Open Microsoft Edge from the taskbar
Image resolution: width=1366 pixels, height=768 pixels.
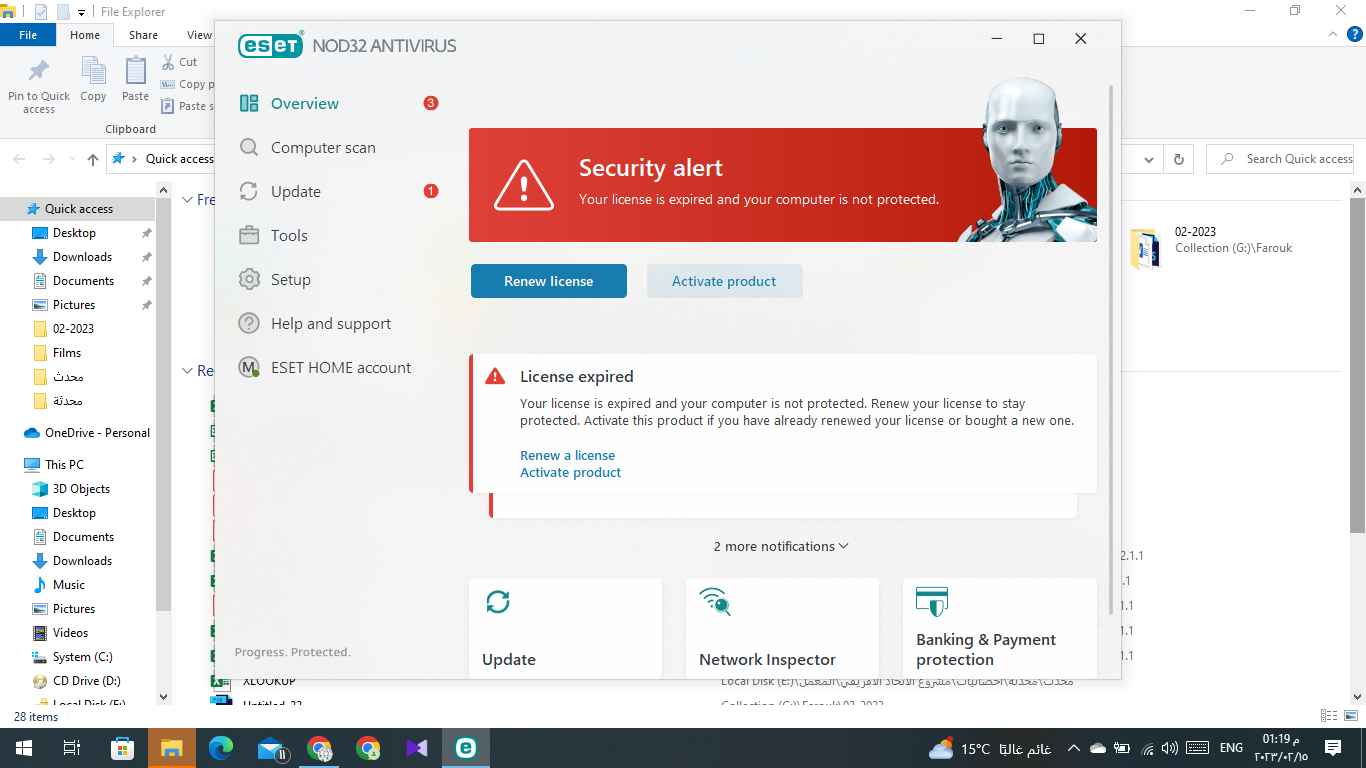(x=221, y=748)
